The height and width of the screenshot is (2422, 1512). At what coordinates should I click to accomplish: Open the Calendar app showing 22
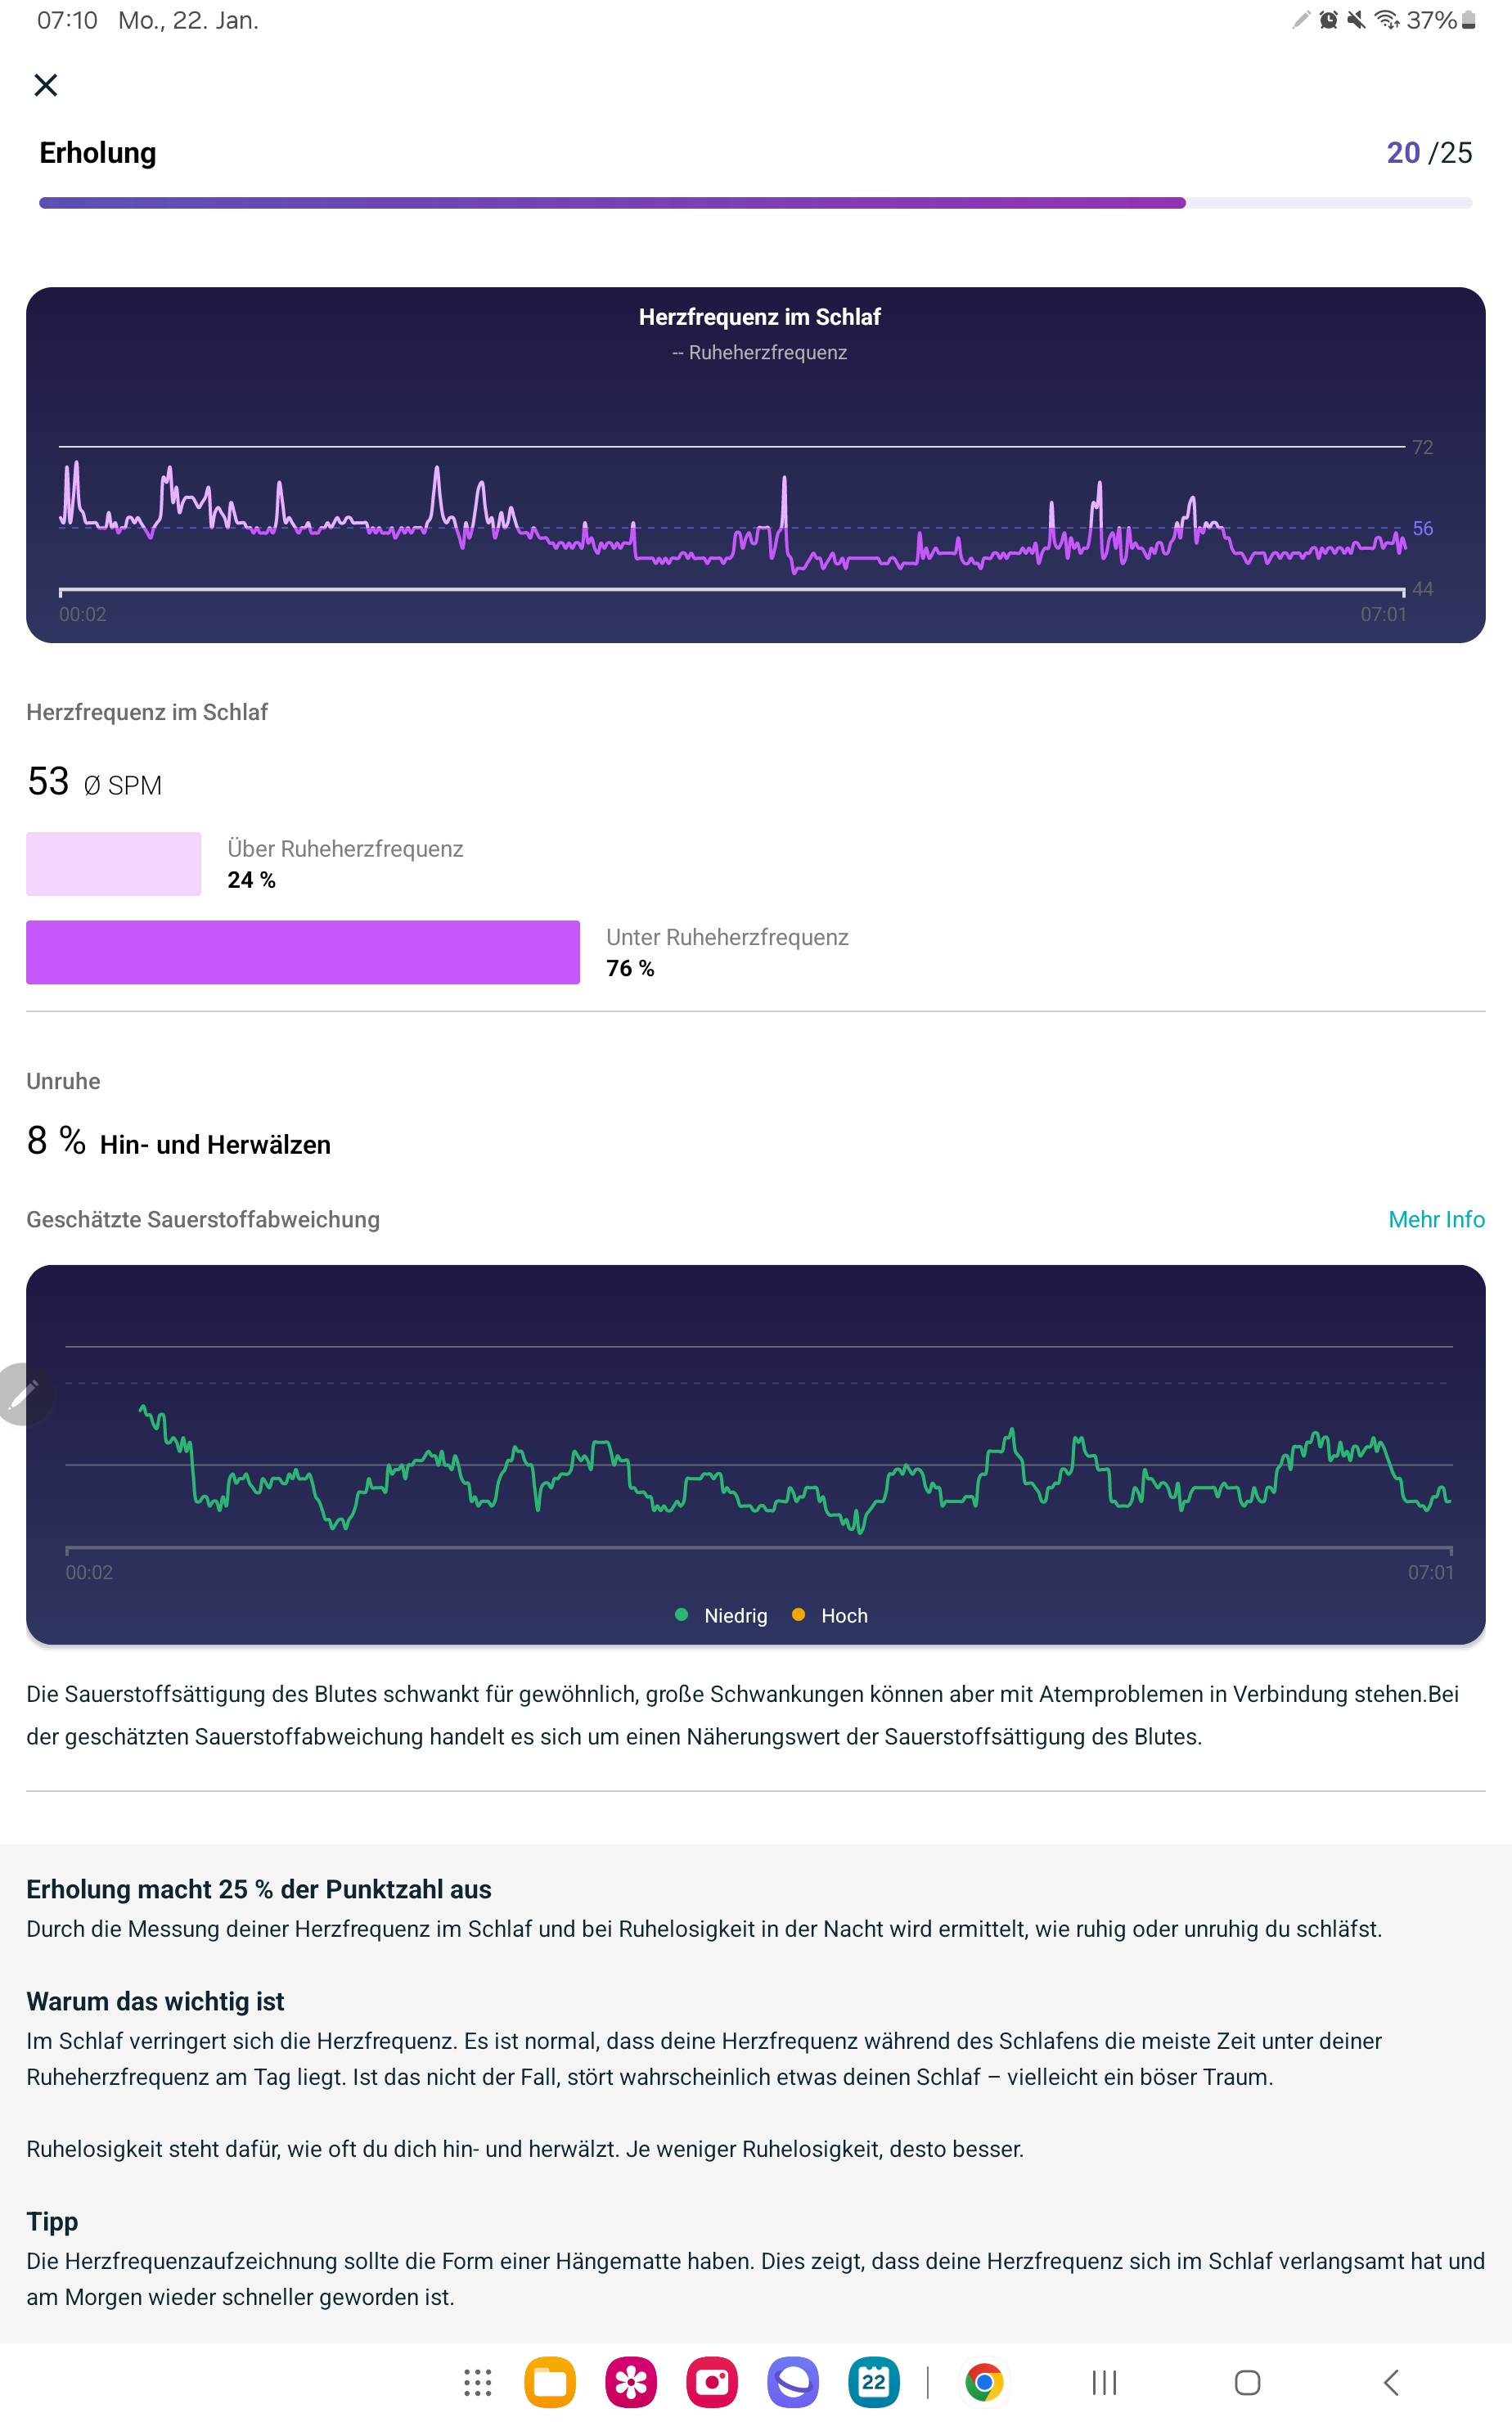click(x=873, y=2383)
